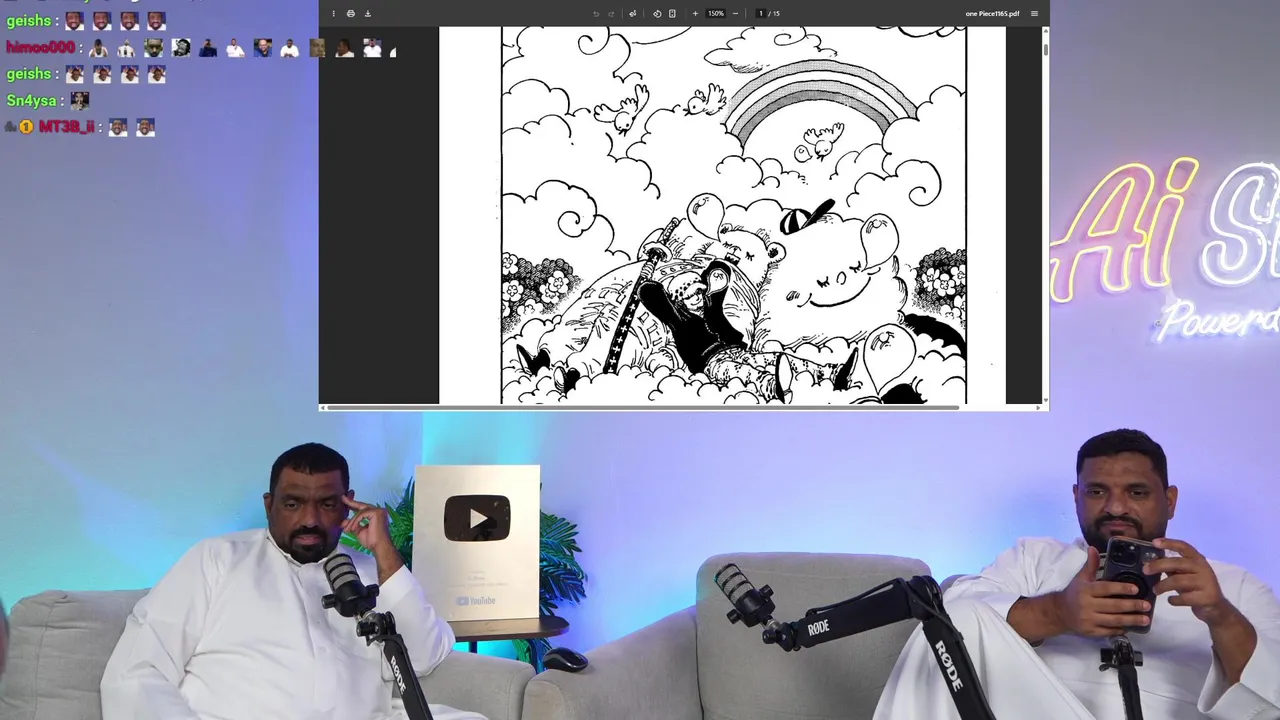The width and height of the screenshot is (1280, 720).
Task: Toggle fit-to-page view
Action: (x=672, y=13)
